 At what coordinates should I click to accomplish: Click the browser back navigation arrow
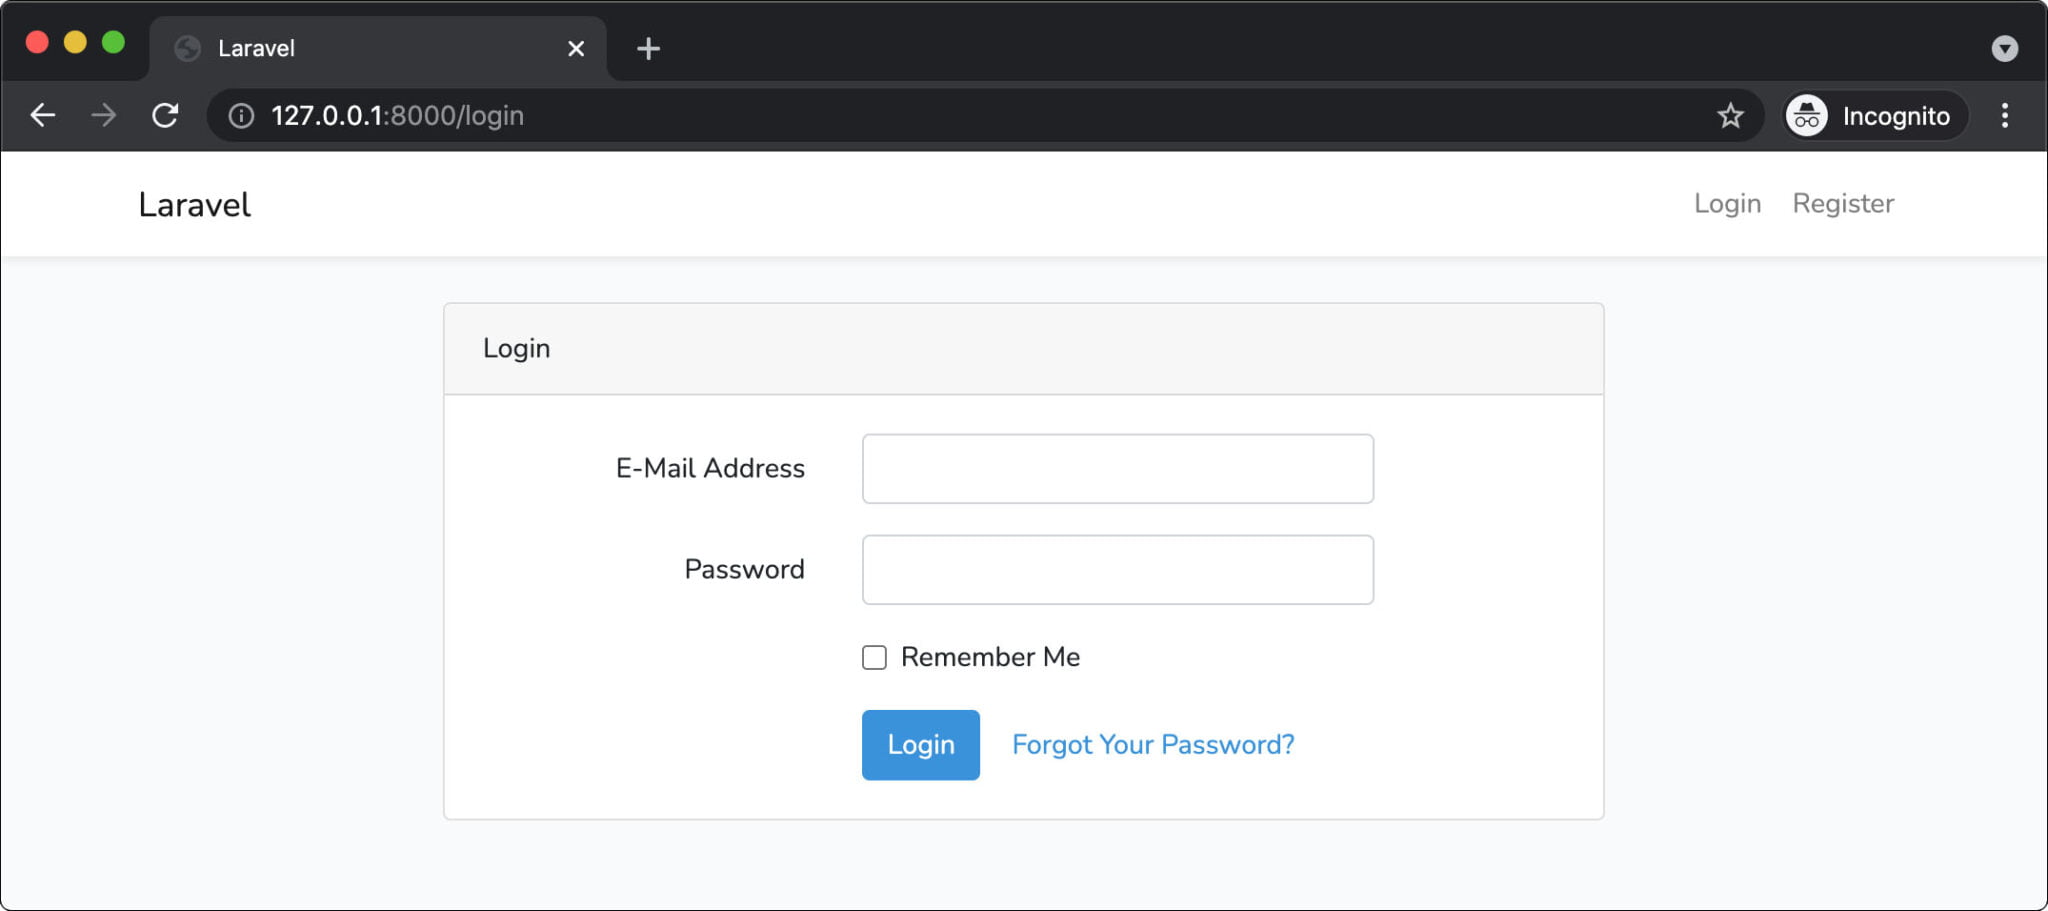[x=43, y=115]
